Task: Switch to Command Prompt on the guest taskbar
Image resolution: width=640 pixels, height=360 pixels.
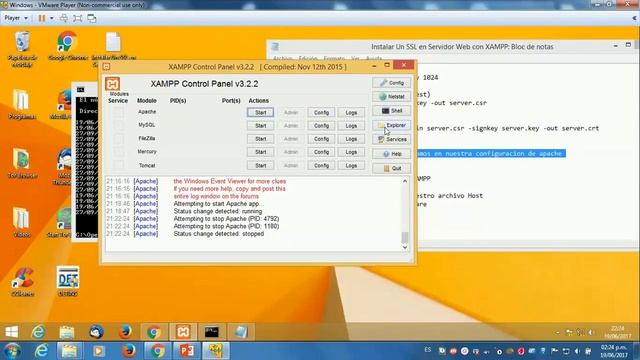Action: [212, 332]
